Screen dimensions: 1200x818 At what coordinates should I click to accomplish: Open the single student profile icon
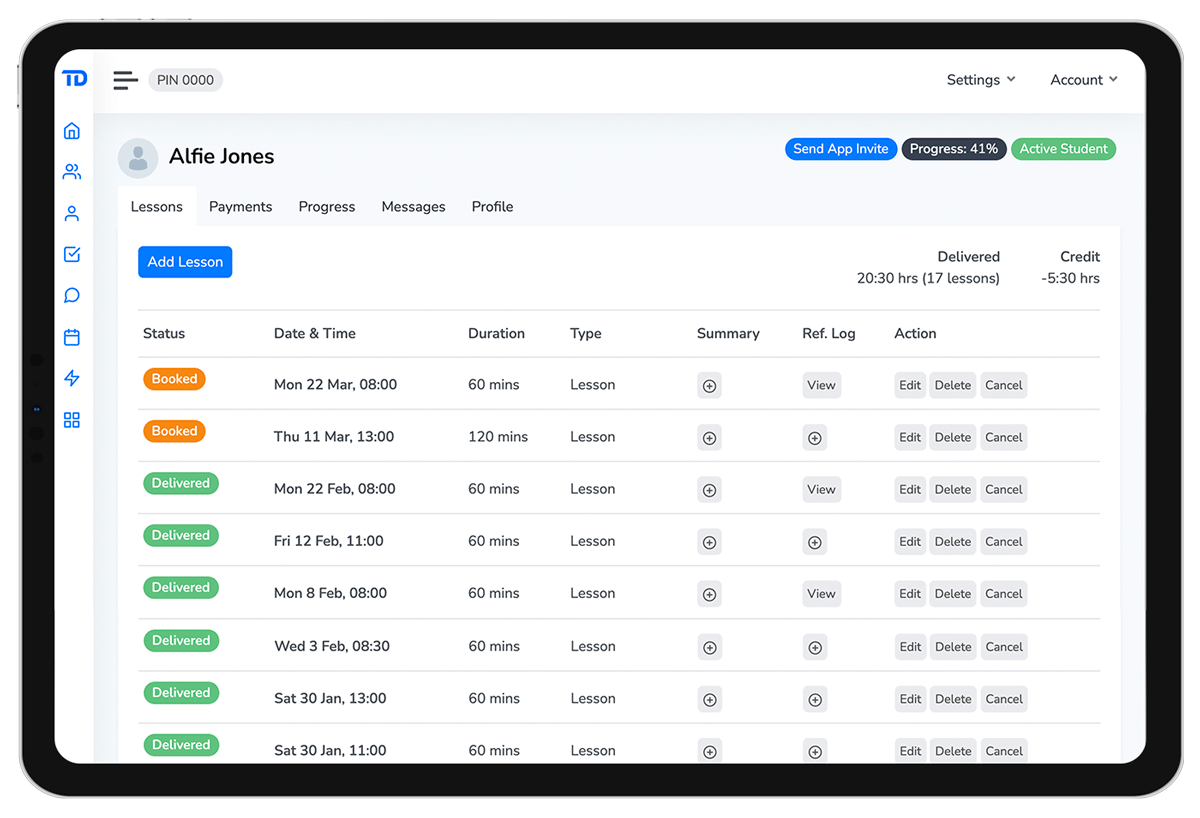(x=71, y=213)
